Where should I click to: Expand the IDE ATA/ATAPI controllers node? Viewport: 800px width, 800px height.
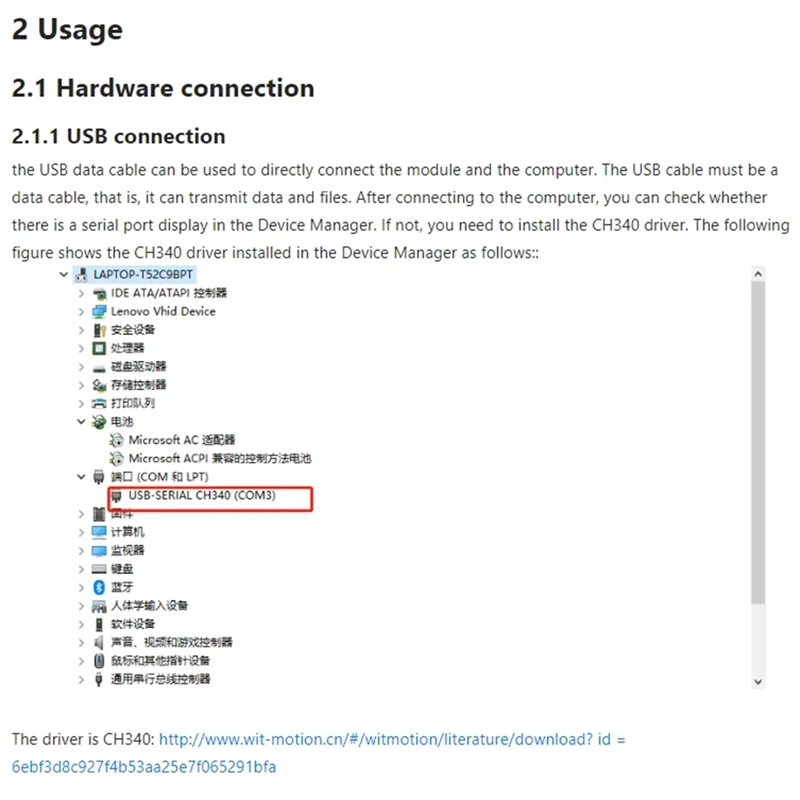(81, 293)
